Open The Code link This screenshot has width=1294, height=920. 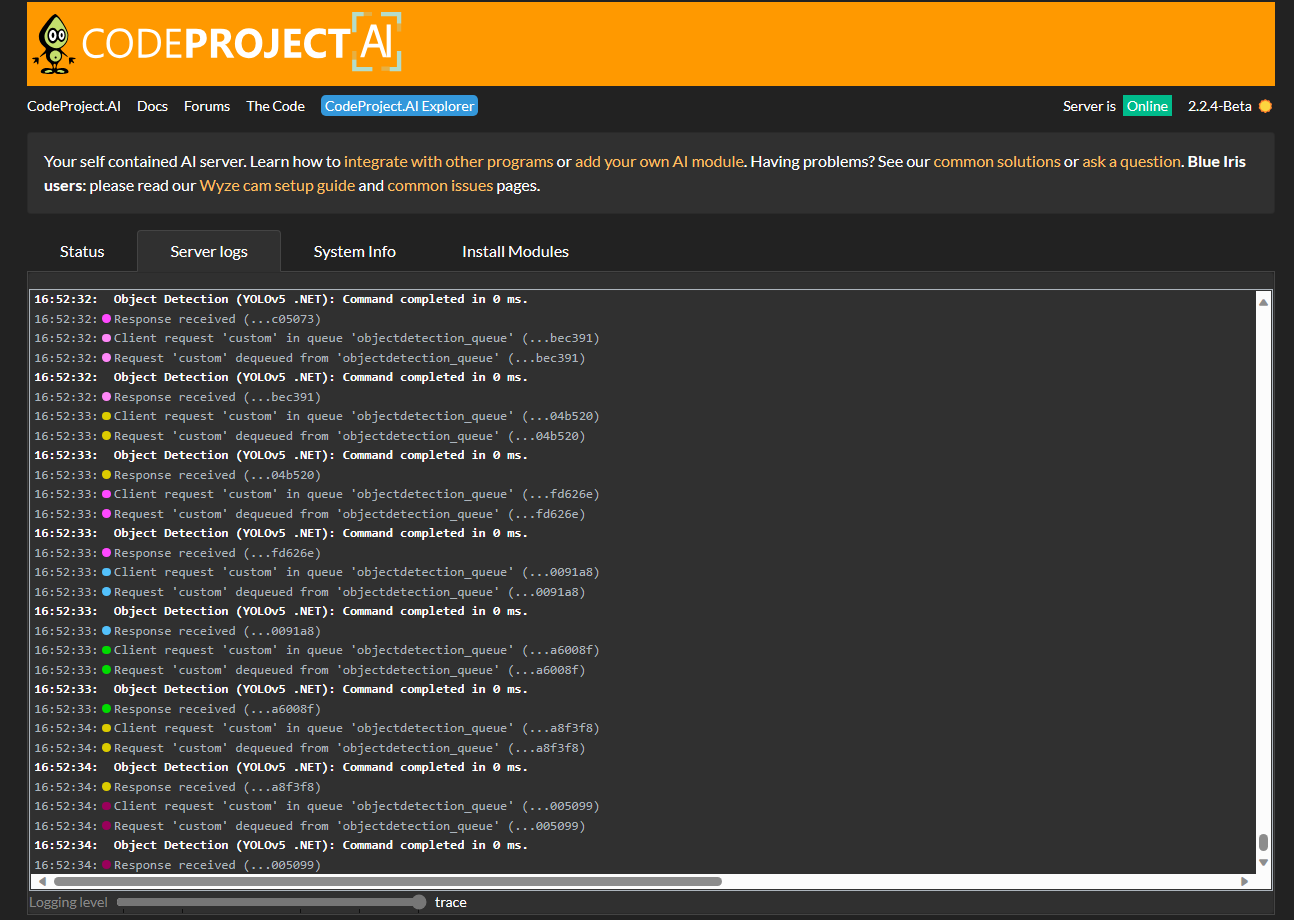pyautogui.click(x=275, y=106)
